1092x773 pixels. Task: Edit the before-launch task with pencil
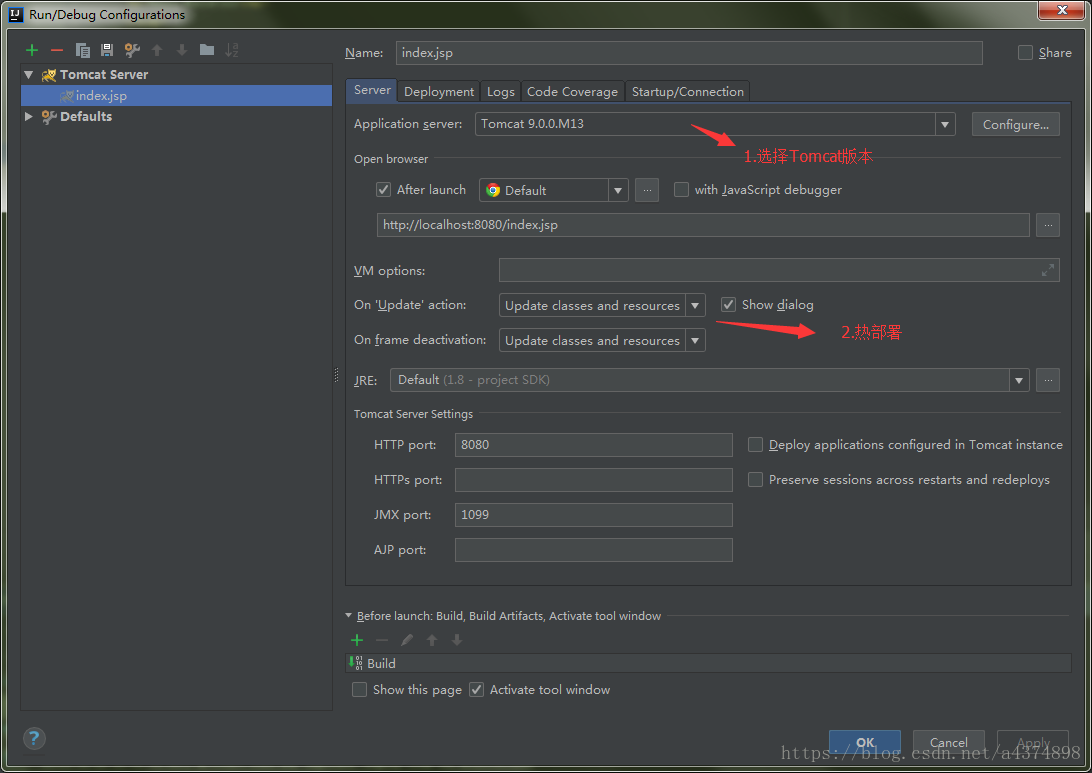pos(407,640)
